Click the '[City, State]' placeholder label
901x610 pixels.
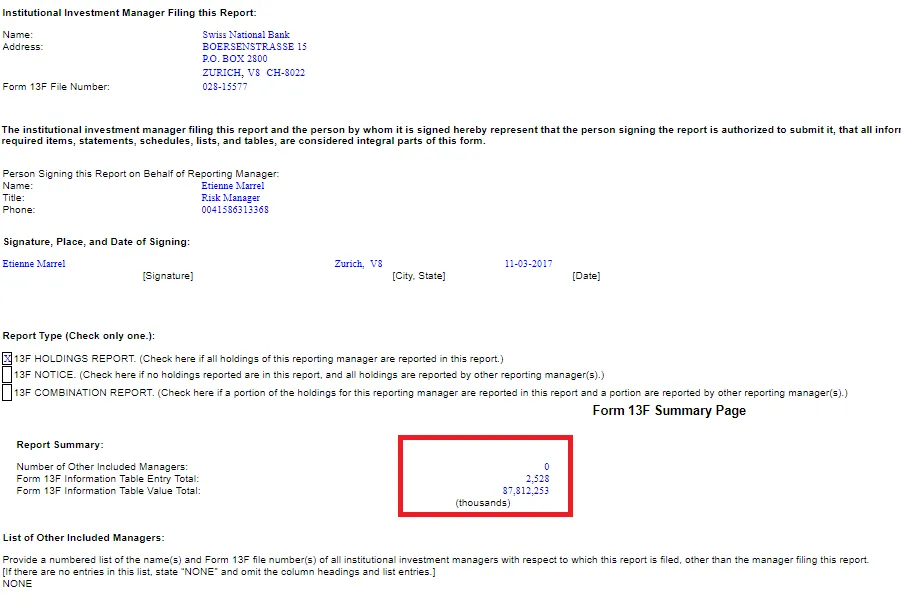pyautogui.click(x=419, y=276)
